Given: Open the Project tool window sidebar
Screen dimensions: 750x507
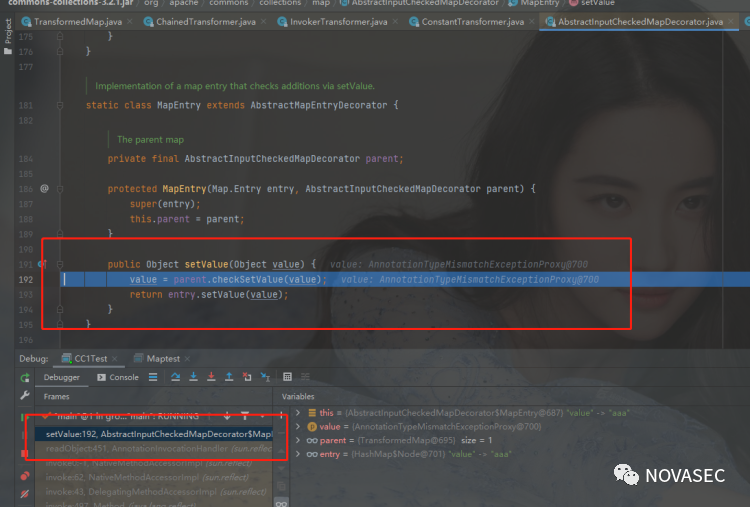Looking at the screenshot, I should pyautogui.click(x=8, y=36).
